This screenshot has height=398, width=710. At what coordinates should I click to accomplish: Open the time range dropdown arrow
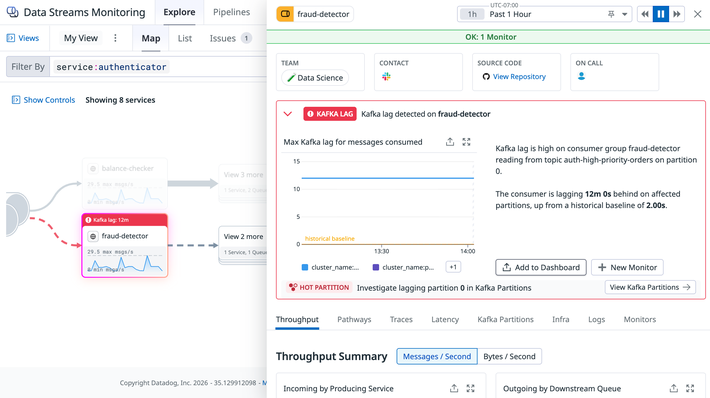[624, 14]
